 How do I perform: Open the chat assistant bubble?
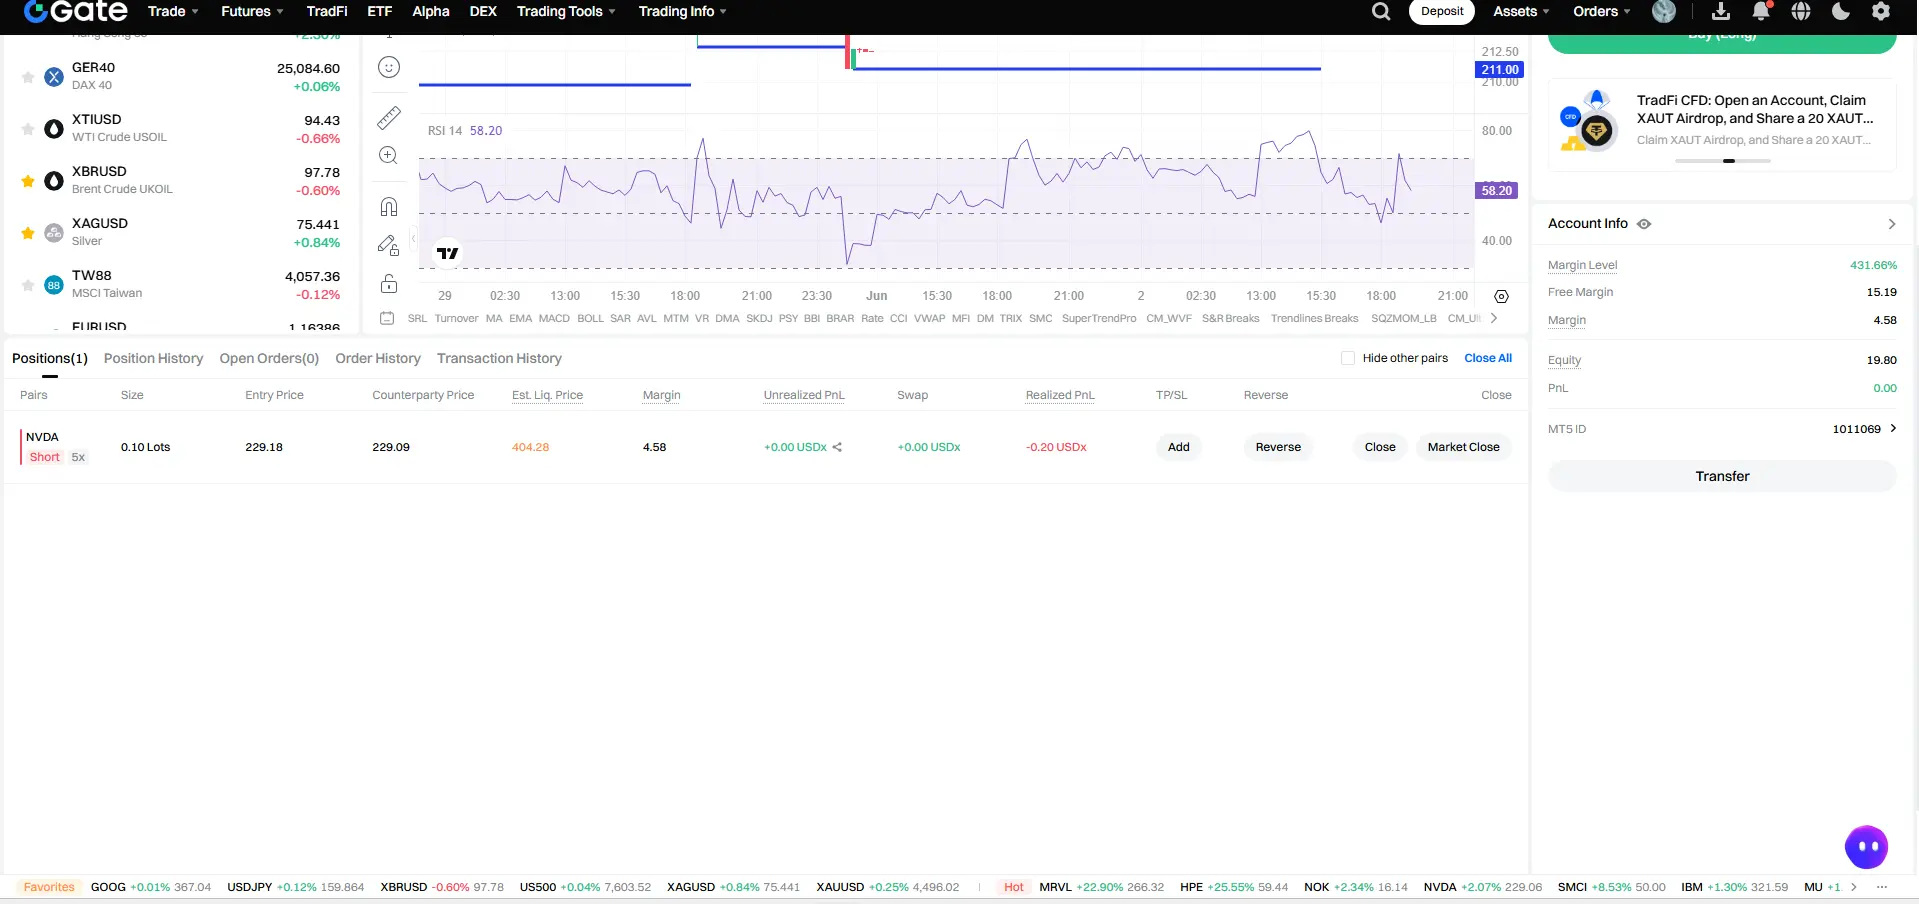coord(1866,848)
